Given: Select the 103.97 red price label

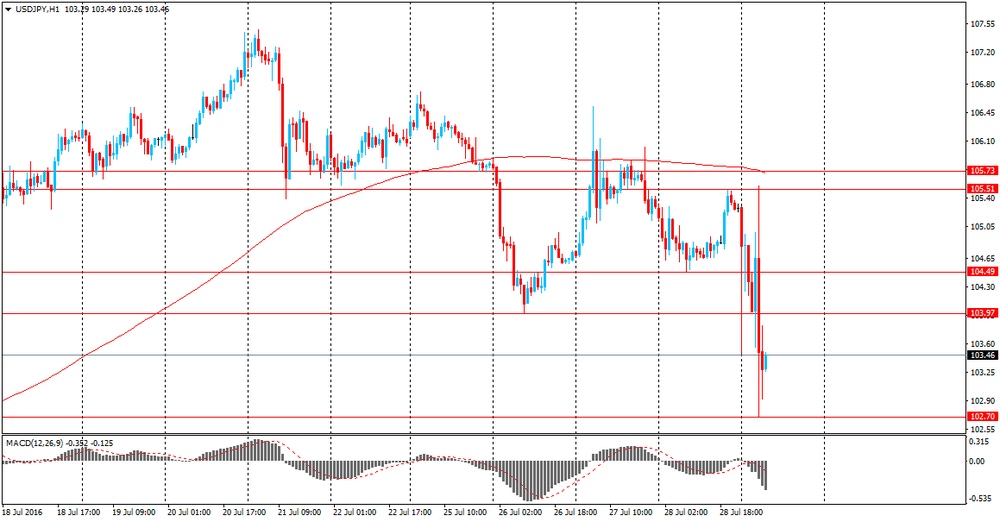Looking at the screenshot, I should click(982, 313).
